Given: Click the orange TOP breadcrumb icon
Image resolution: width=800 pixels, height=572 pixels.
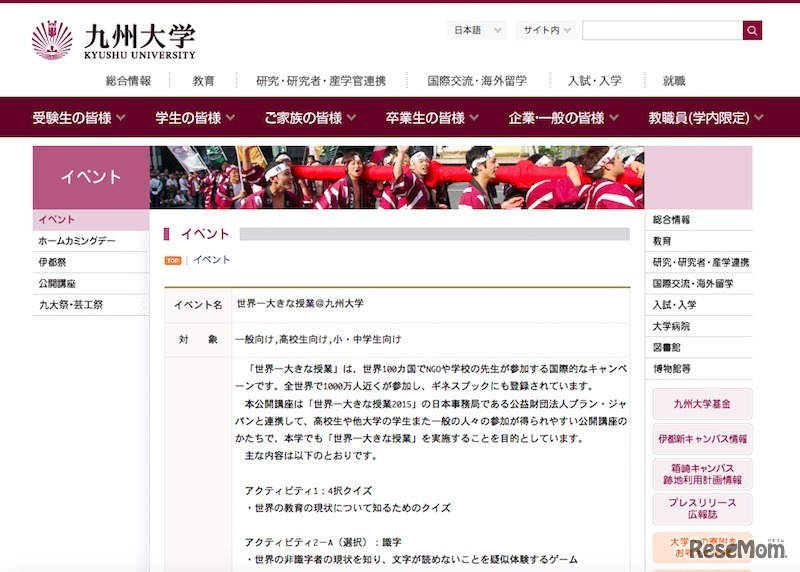Looking at the screenshot, I should tap(173, 261).
